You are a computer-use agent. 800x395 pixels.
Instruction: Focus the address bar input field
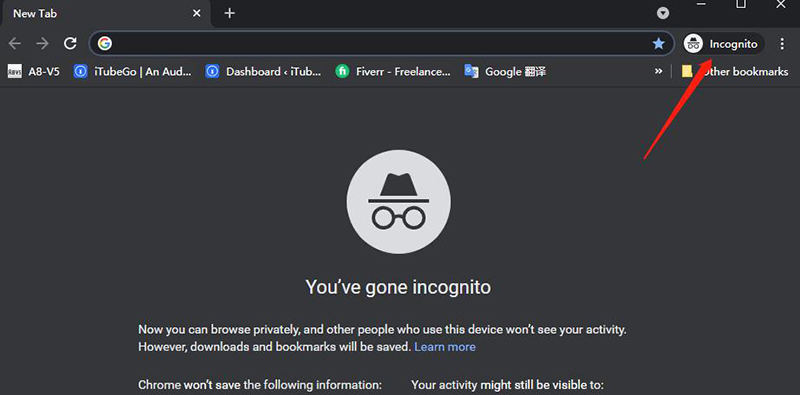[380, 44]
